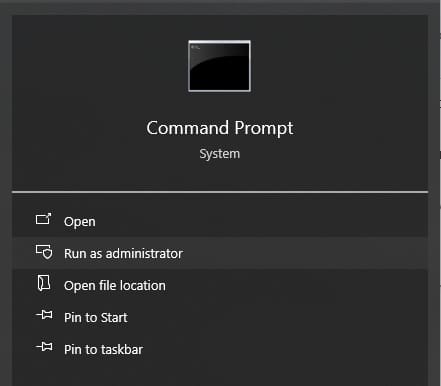Click the Command Prompt window thumbnail icon
The width and height of the screenshot is (441, 386).
pos(219,66)
